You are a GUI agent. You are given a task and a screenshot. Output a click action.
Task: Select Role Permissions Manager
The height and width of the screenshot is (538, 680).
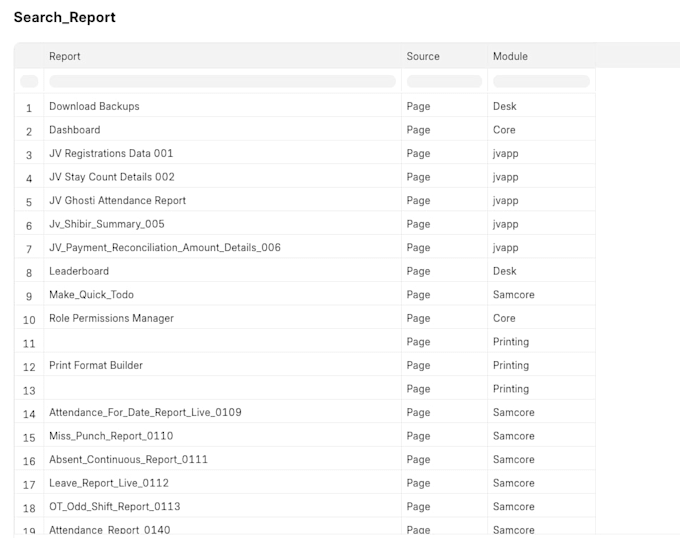pos(111,318)
